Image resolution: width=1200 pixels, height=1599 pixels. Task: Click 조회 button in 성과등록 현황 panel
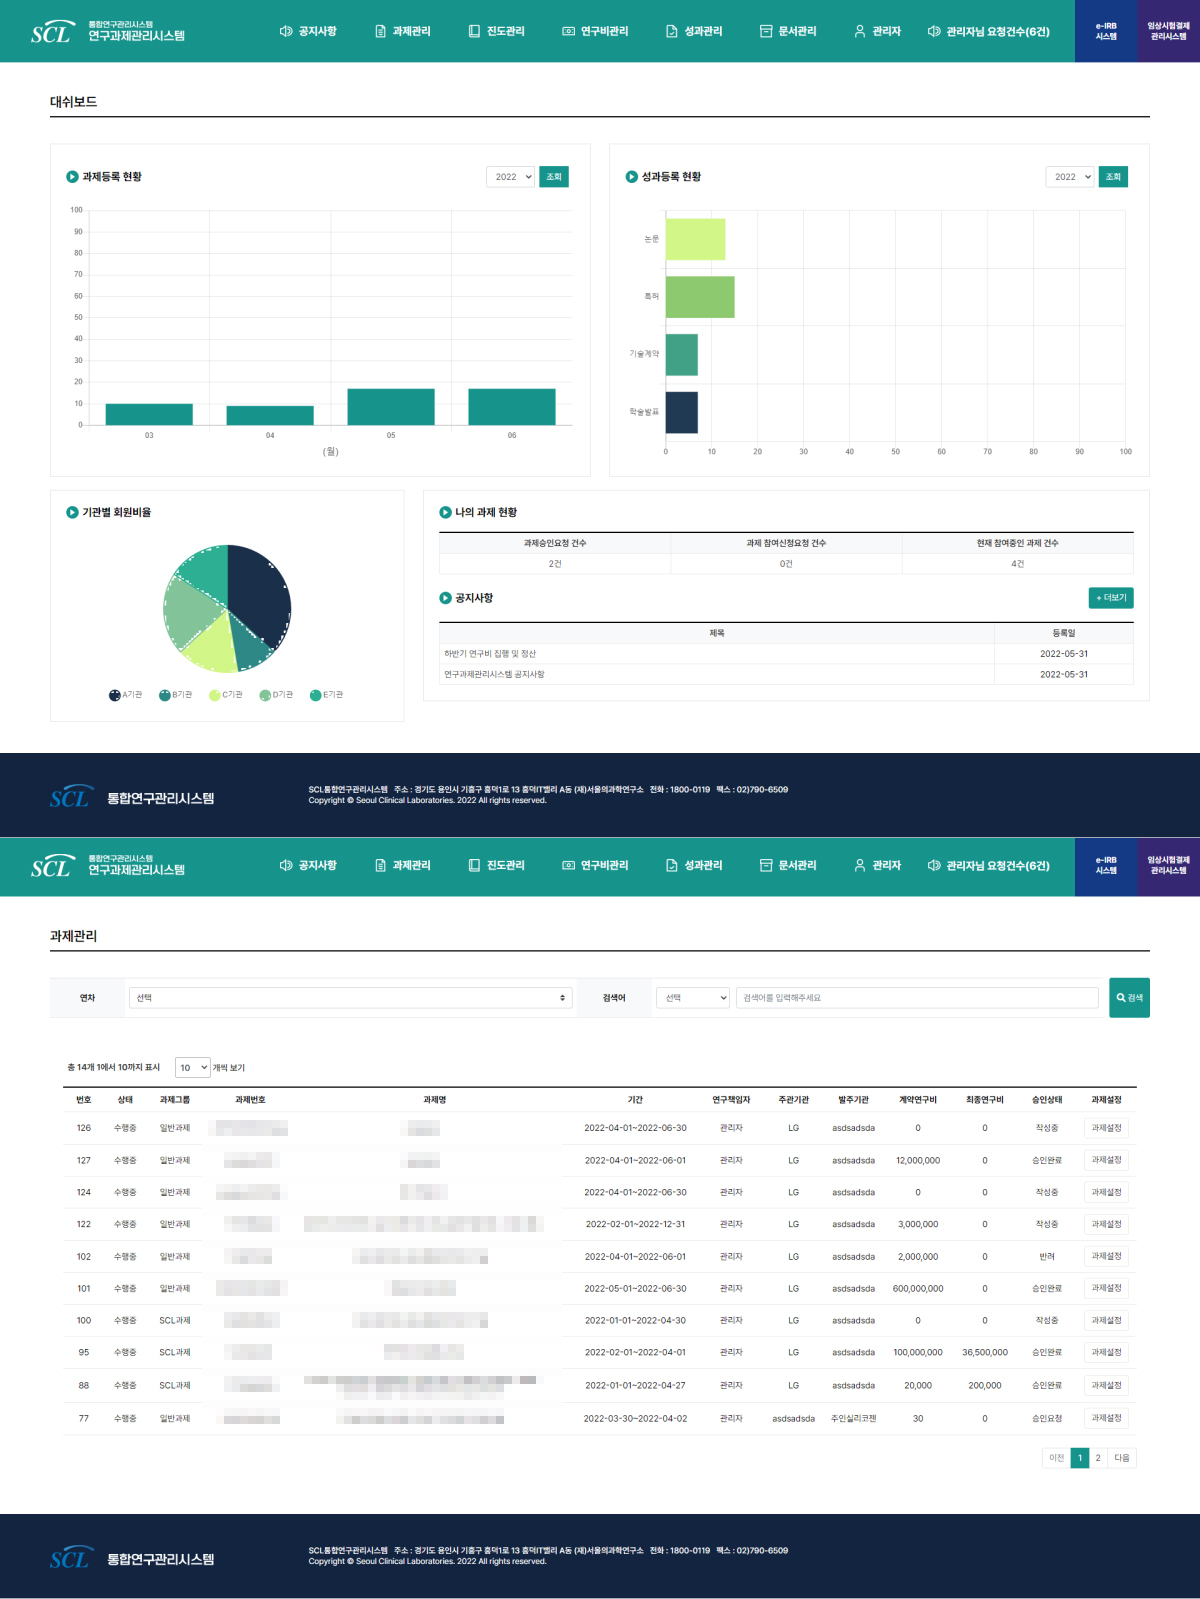pos(1113,177)
